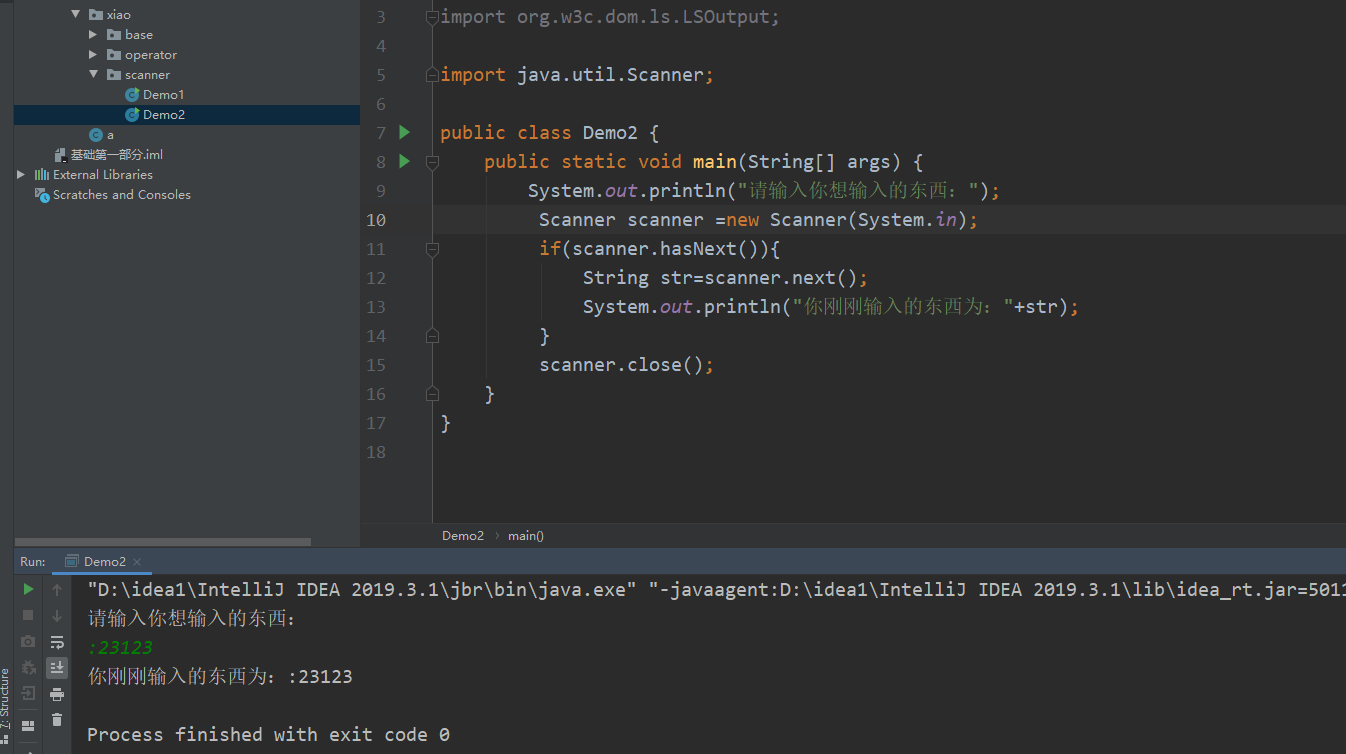Click main() in the breadcrumb bar
The width and height of the screenshot is (1346, 754).
(x=526, y=536)
